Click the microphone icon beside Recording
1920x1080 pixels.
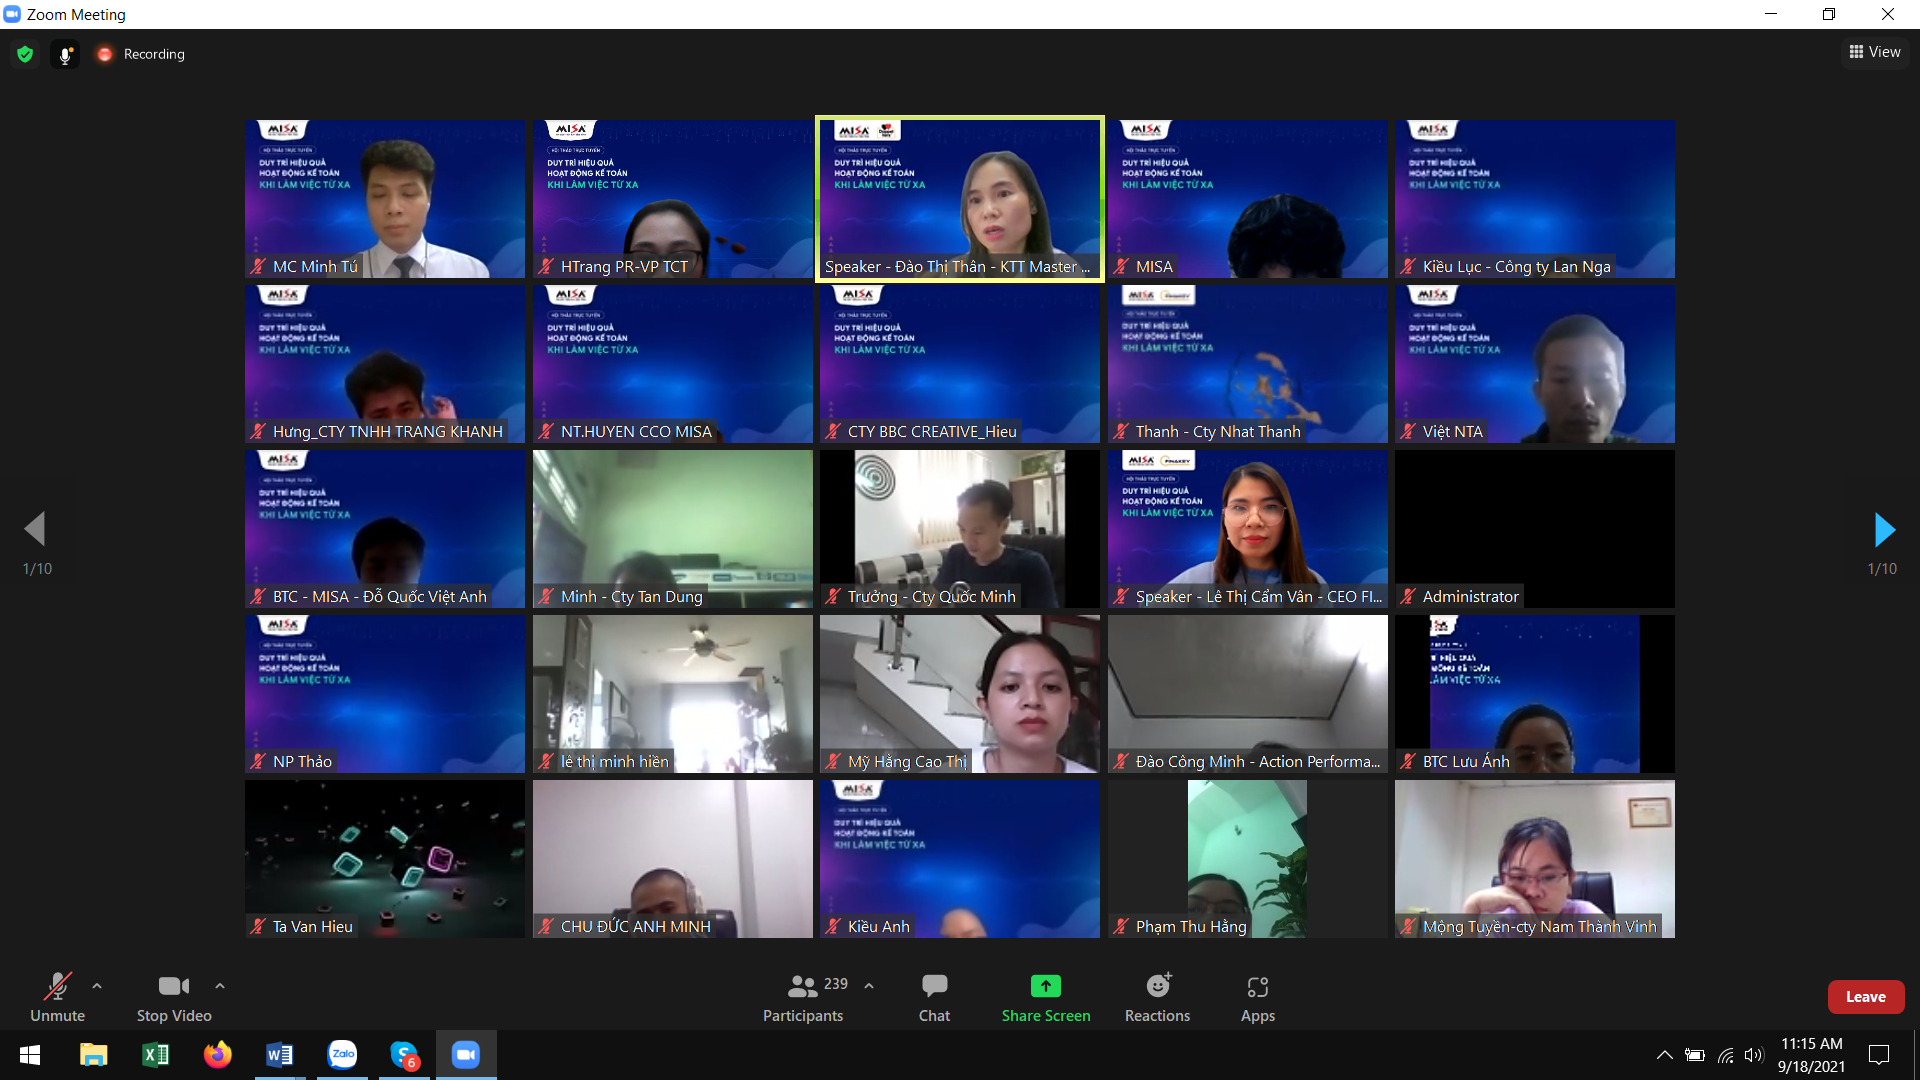pyautogui.click(x=65, y=54)
